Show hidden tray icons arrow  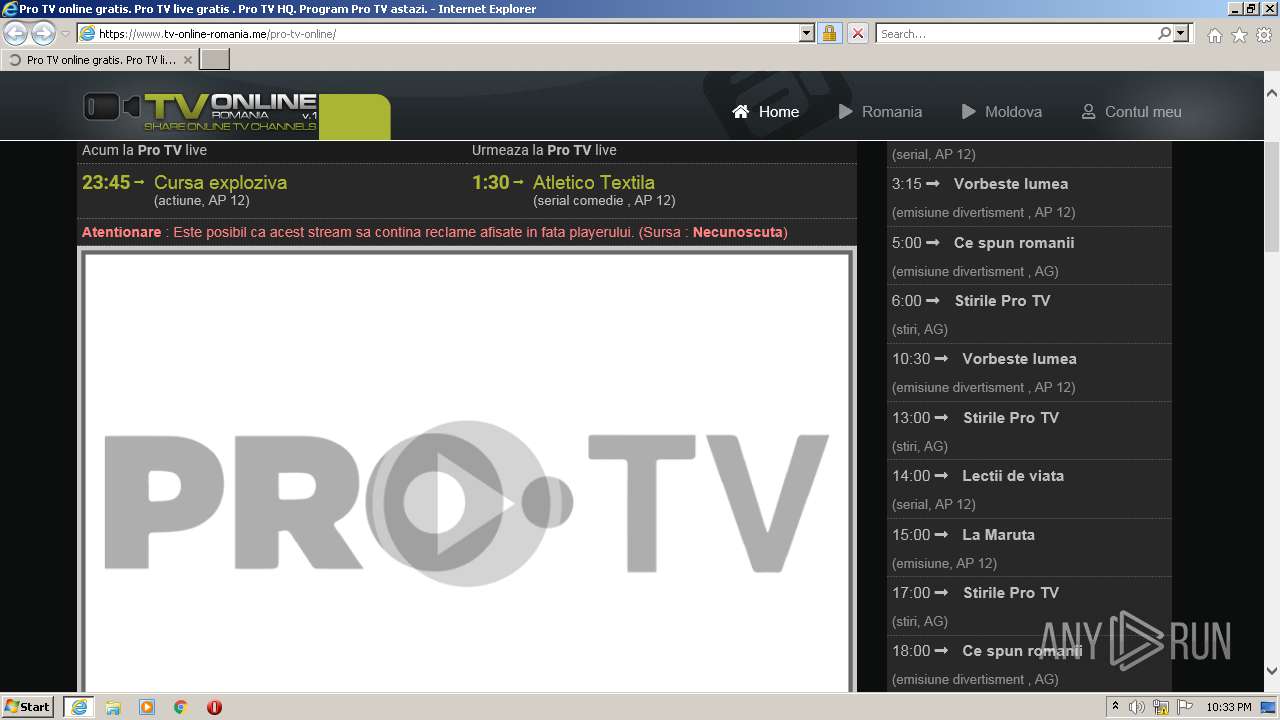[1115, 707]
